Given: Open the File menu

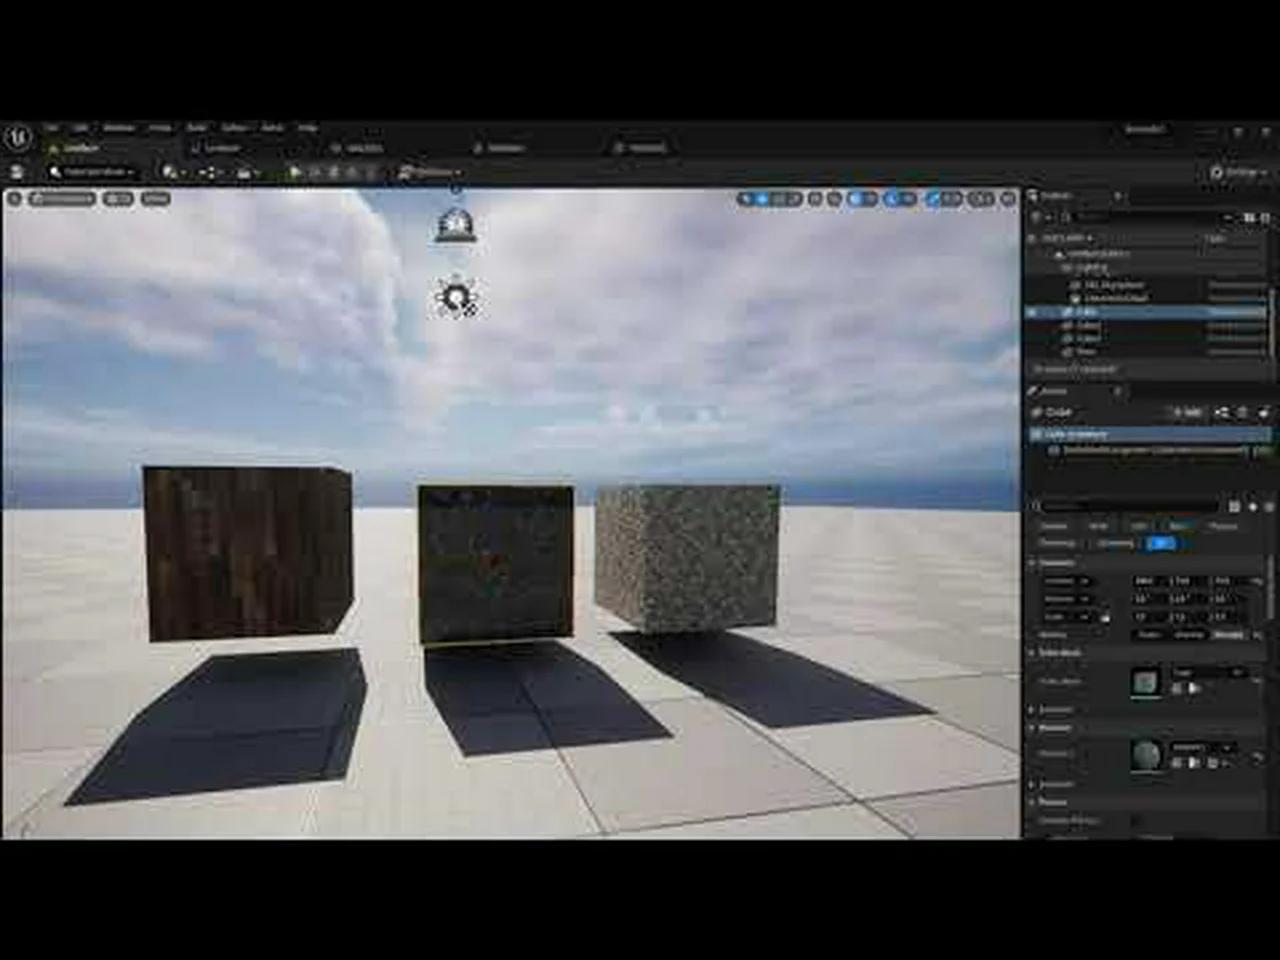Looking at the screenshot, I should [52, 128].
